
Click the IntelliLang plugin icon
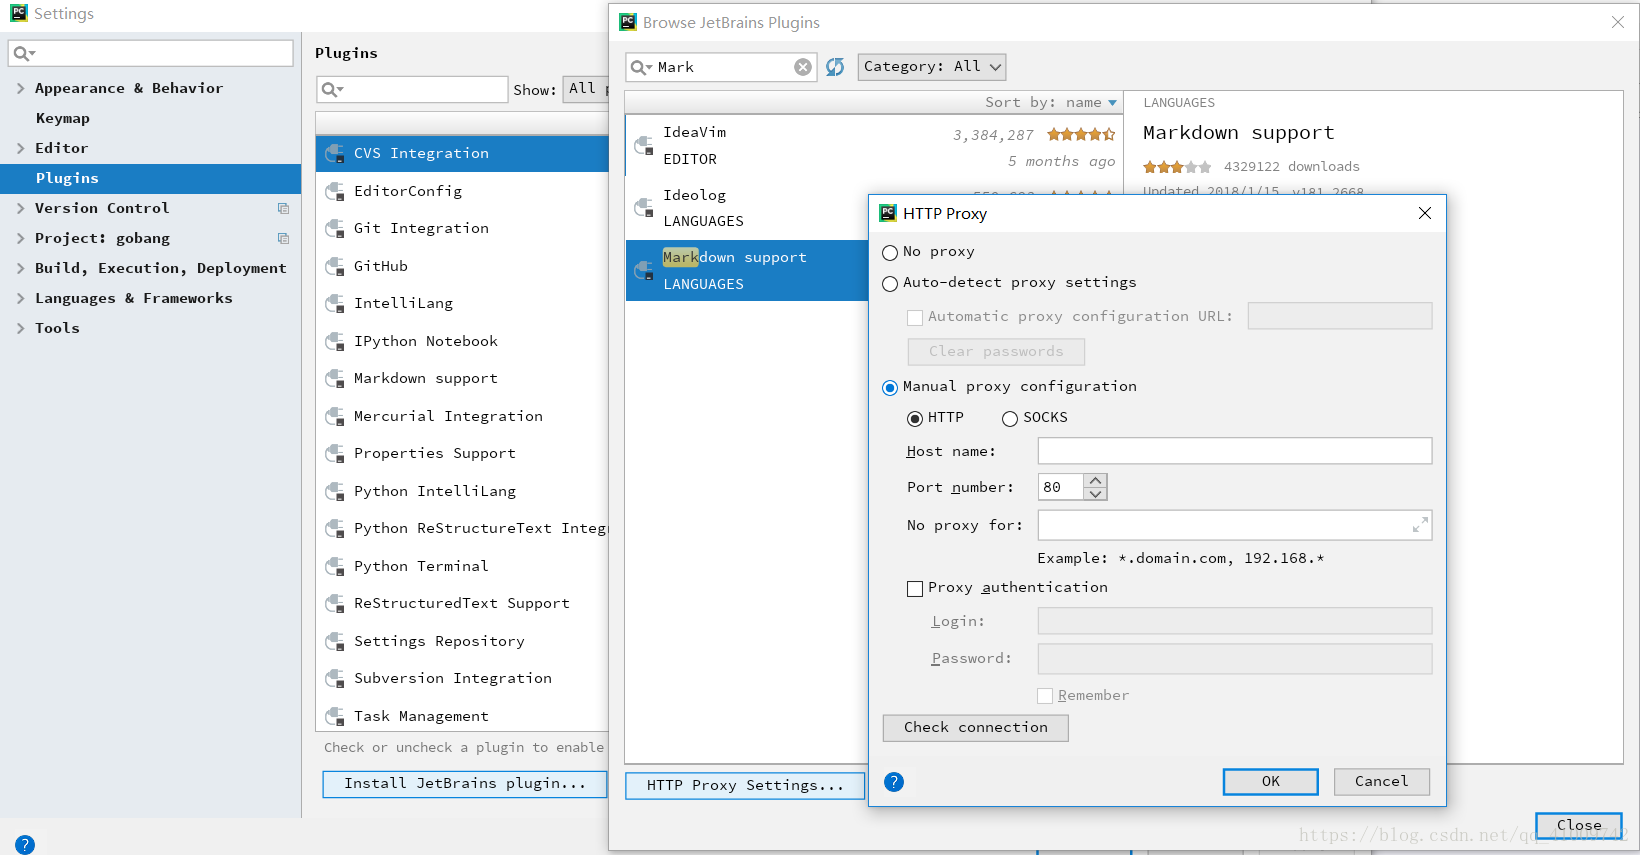tap(335, 303)
